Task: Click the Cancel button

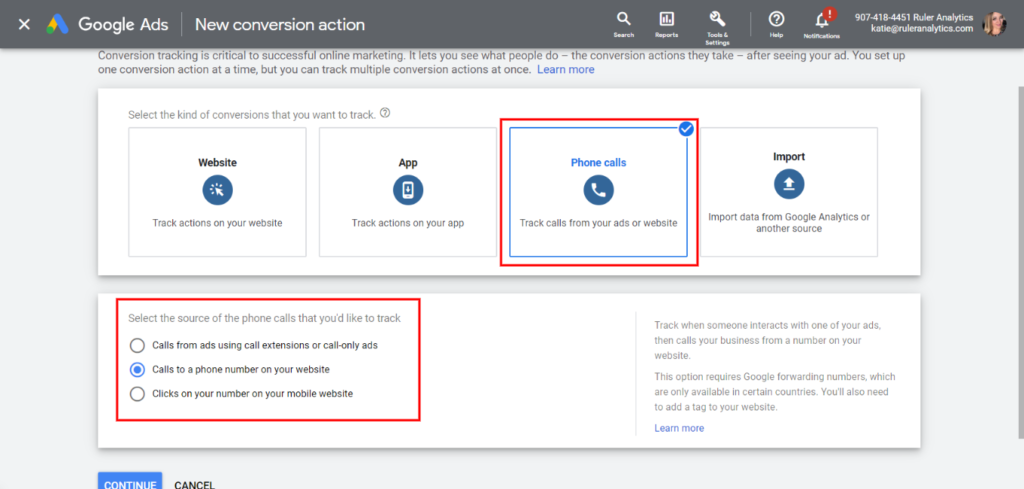Action: tap(194, 484)
